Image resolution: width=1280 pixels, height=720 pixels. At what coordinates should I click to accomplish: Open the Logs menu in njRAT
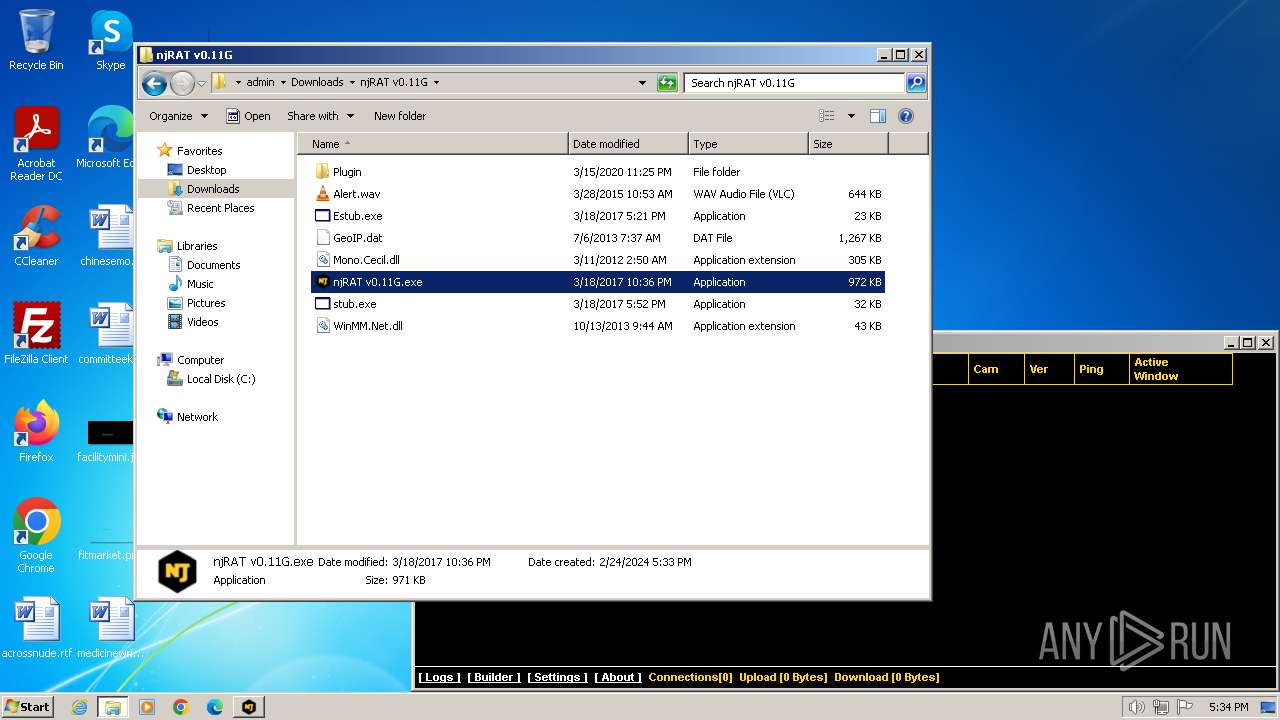(x=439, y=677)
